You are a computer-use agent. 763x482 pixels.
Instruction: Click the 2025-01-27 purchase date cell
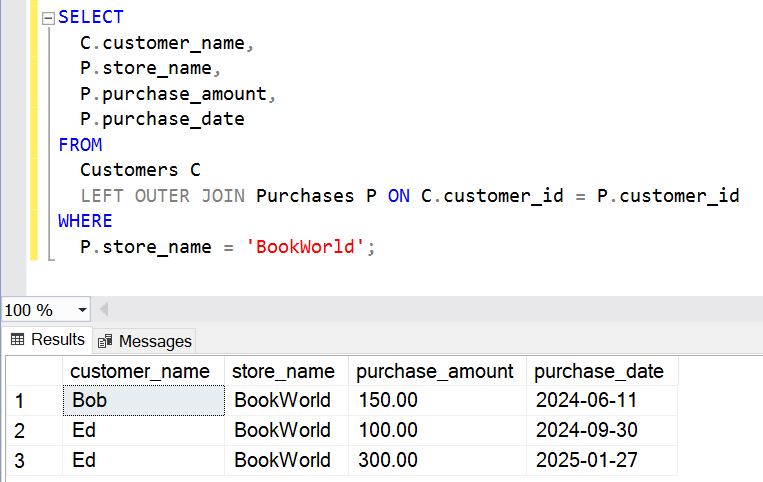[599, 460]
